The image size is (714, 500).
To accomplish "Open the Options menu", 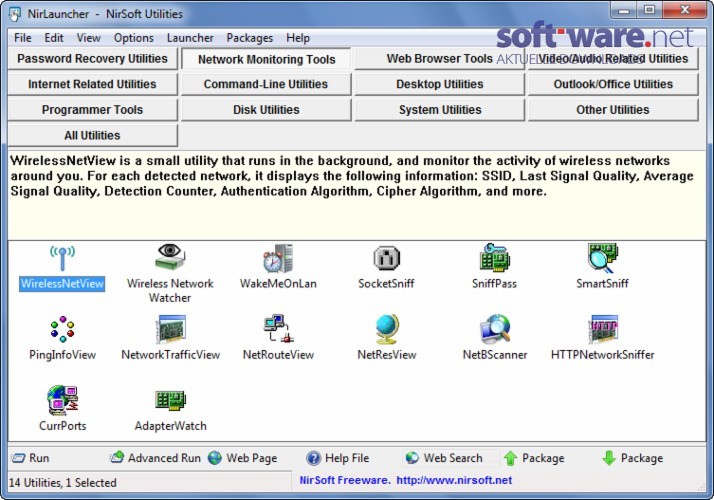I will point(133,38).
